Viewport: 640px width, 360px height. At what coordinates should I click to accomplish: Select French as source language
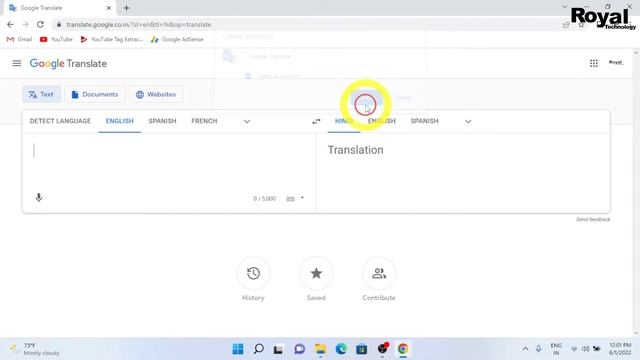click(204, 121)
